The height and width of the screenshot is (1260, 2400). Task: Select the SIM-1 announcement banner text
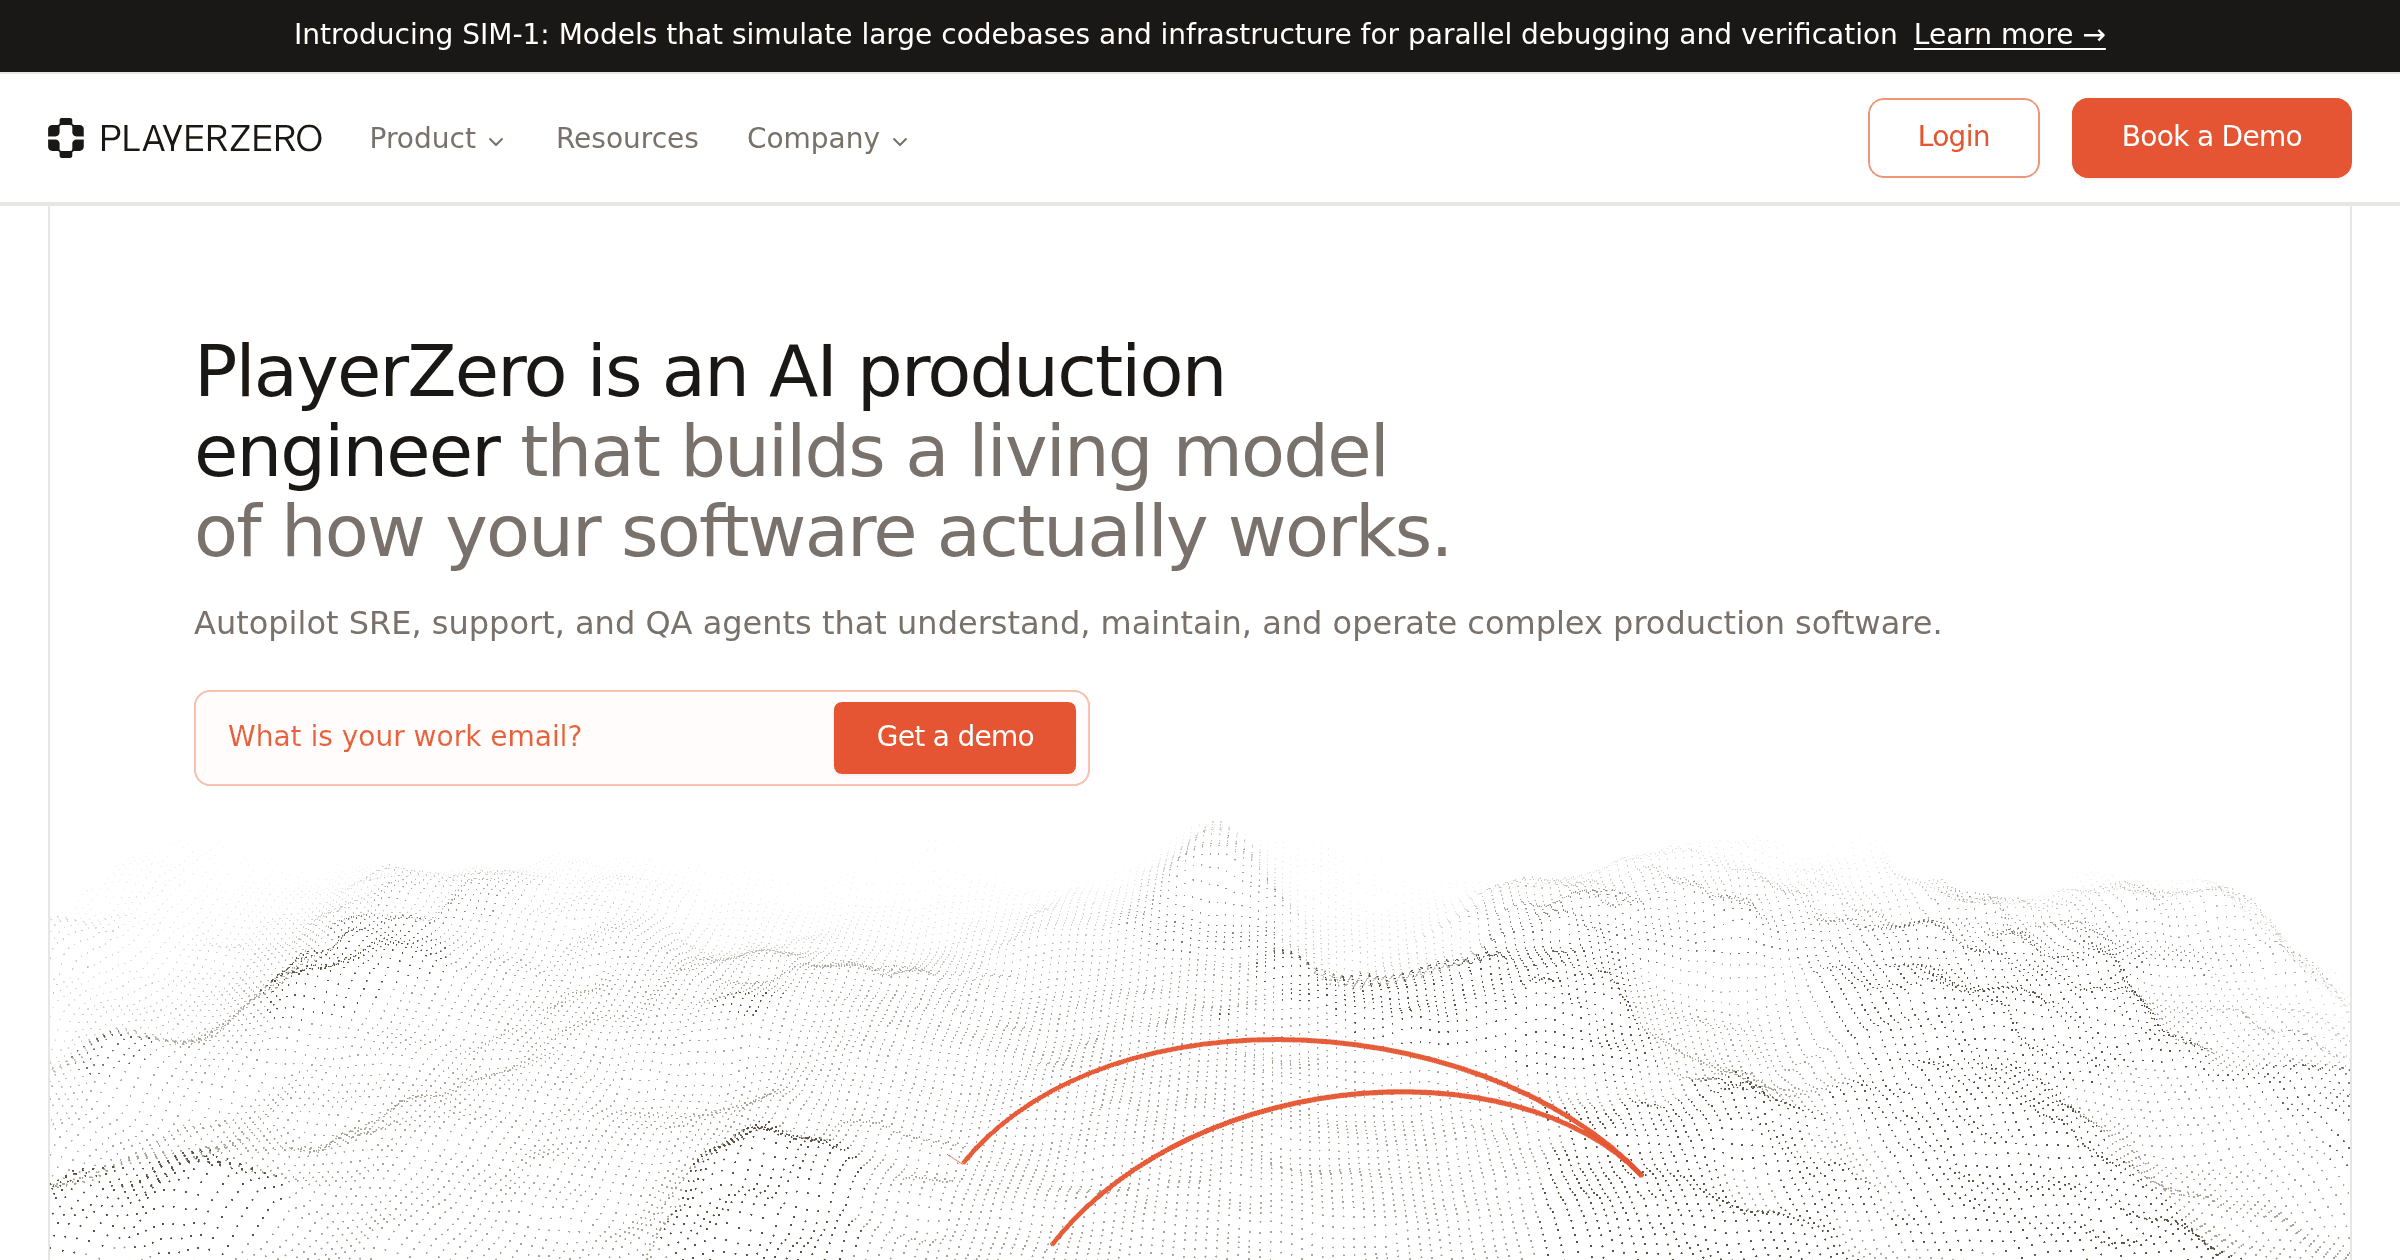(1095, 35)
